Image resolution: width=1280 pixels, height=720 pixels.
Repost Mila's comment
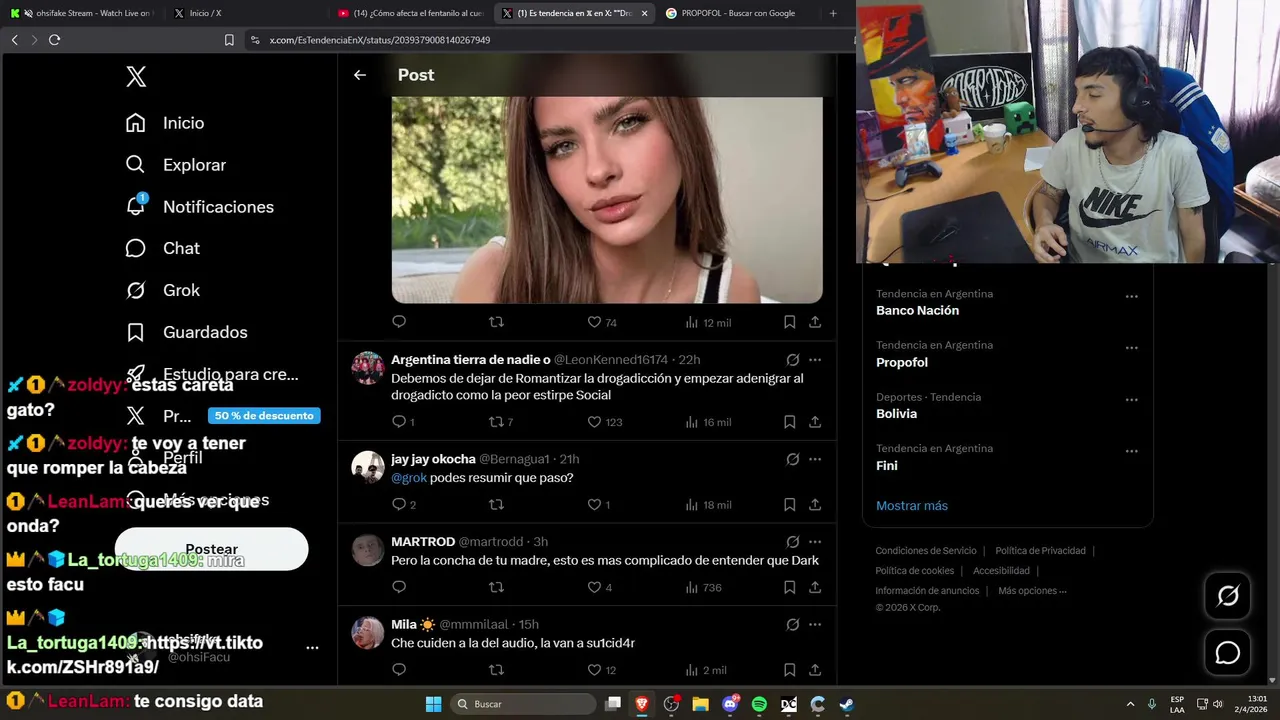point(496,670)
